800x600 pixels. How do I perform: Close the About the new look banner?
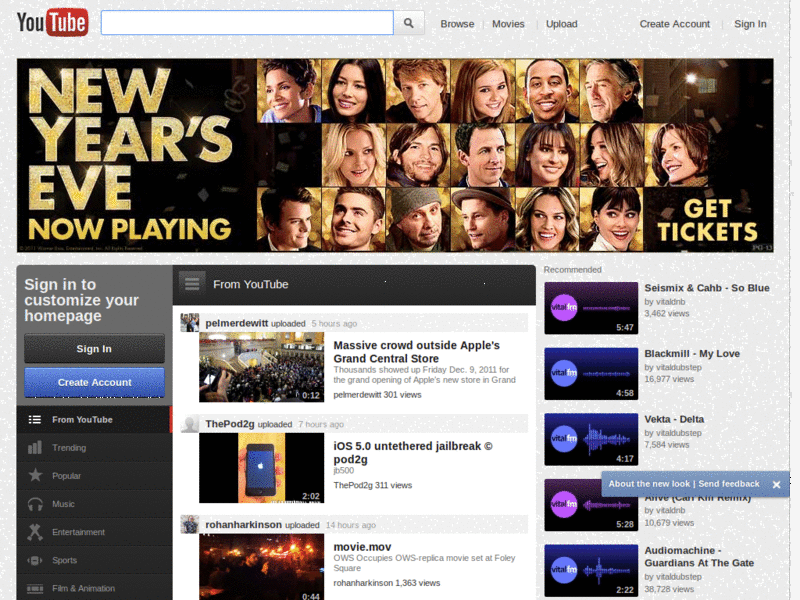[x=776, y=484]
